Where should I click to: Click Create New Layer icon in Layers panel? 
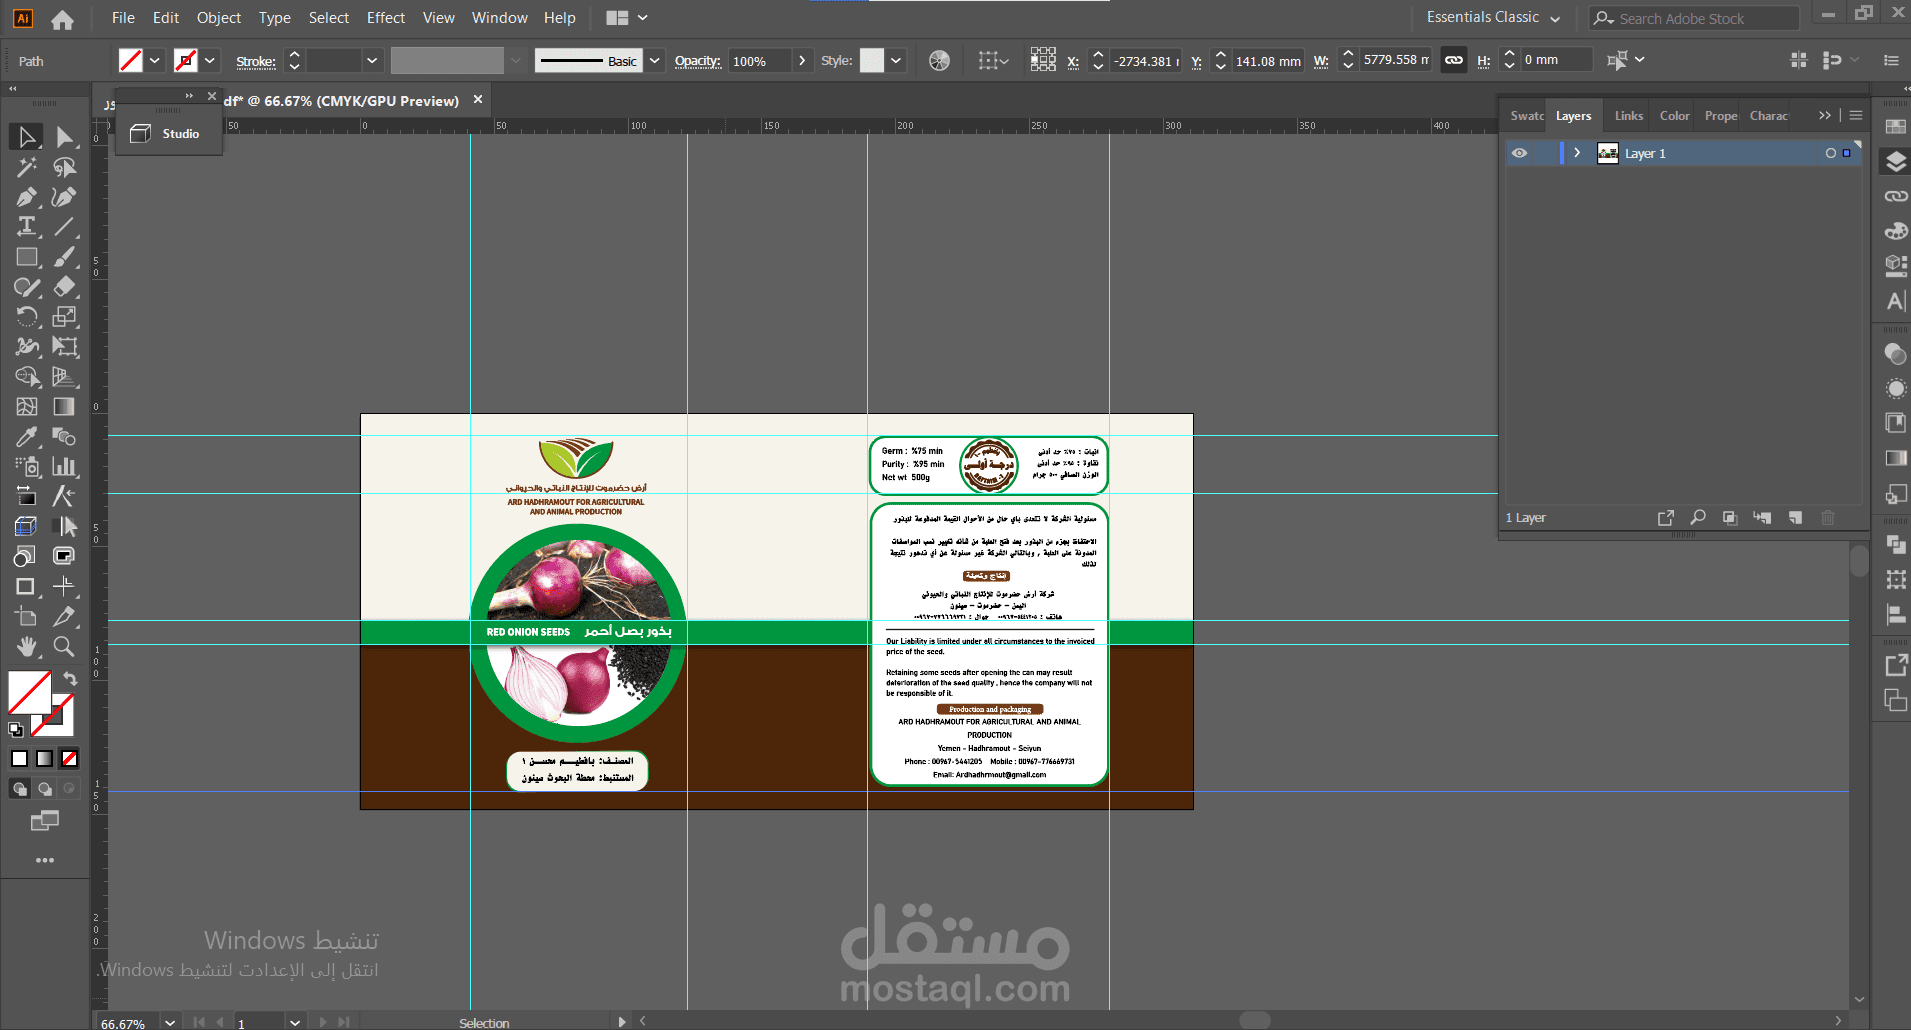[1795, 518]
